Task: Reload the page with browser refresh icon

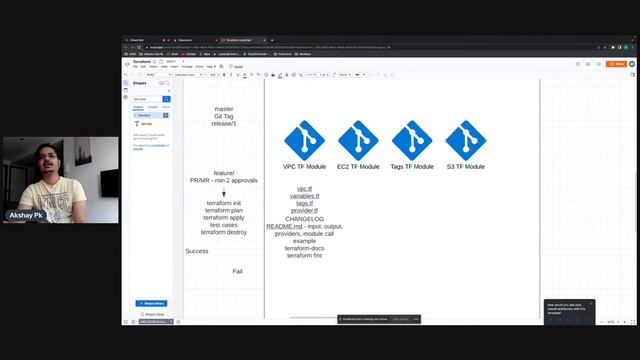Action: pyautogui.click(x=139, y=47)
